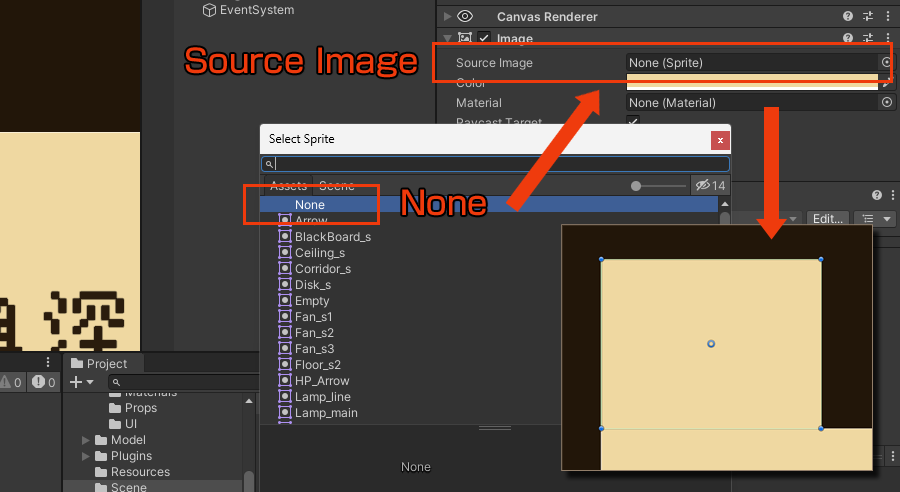900x492 pixels.
Task: Open Source Image object picker circle
Action: (886, 62)
